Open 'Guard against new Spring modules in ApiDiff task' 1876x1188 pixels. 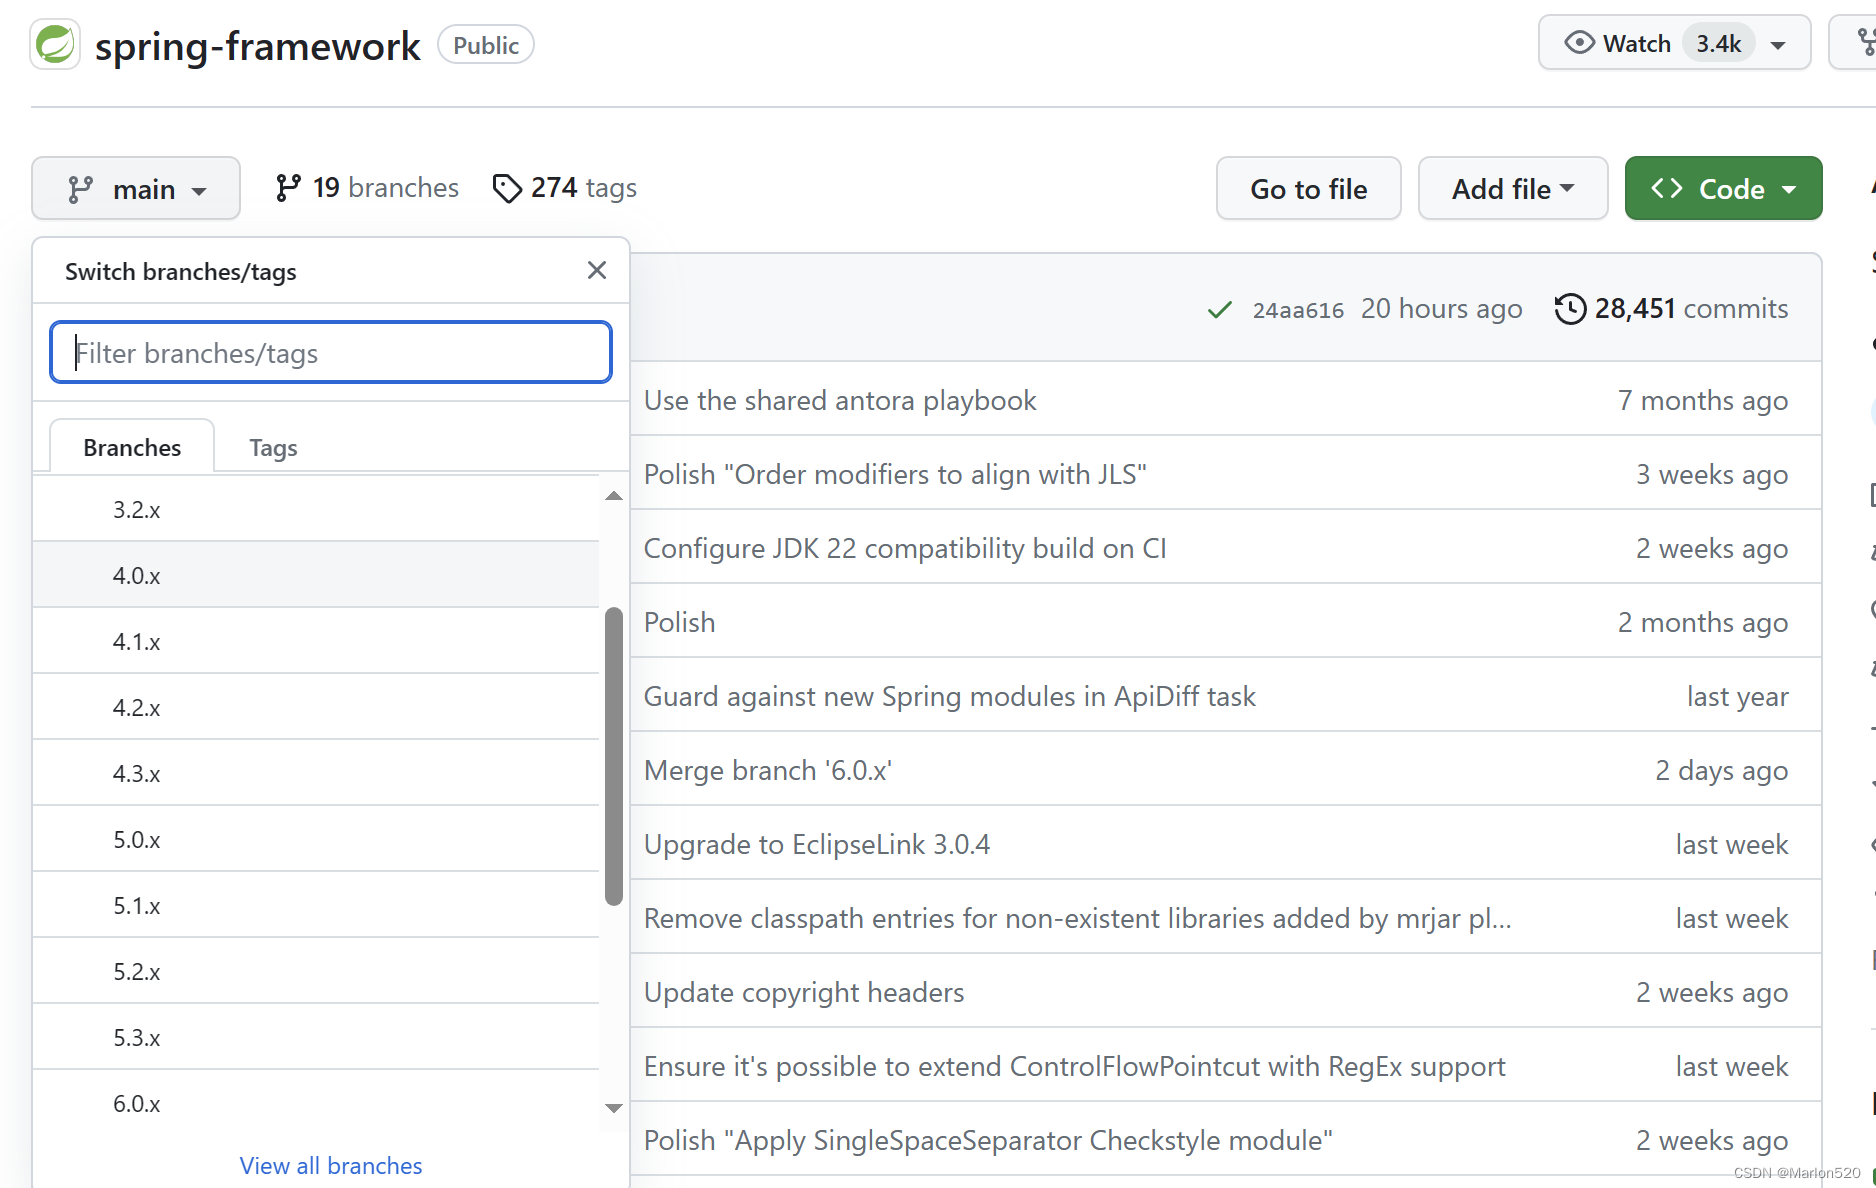[x=949, y=696]
